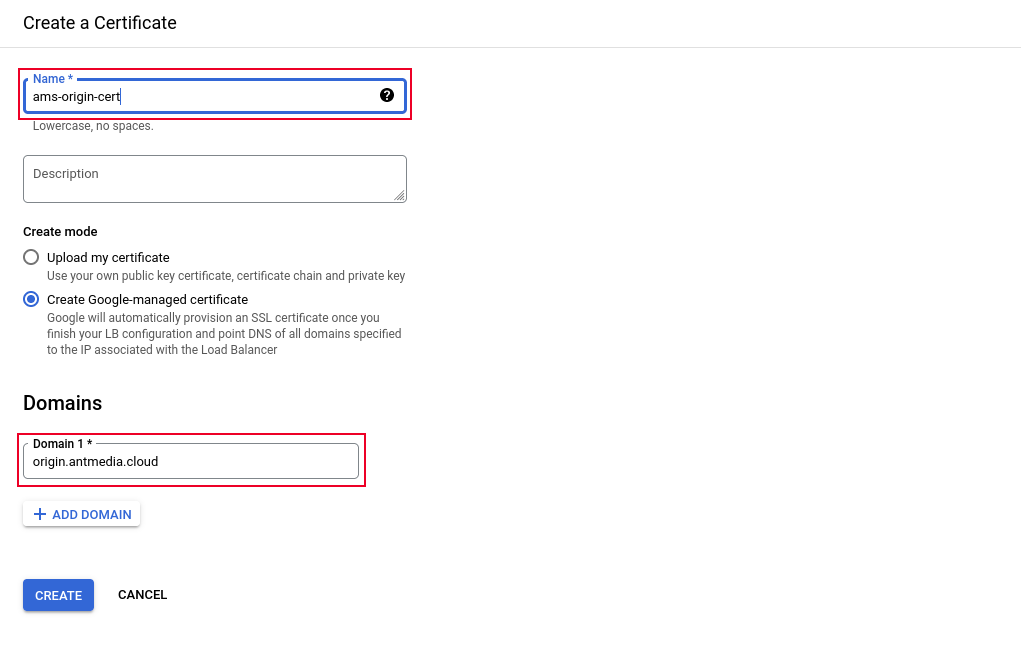1021x657 pixels.
Task: Click into the Description text area
Action: [215, 179]
